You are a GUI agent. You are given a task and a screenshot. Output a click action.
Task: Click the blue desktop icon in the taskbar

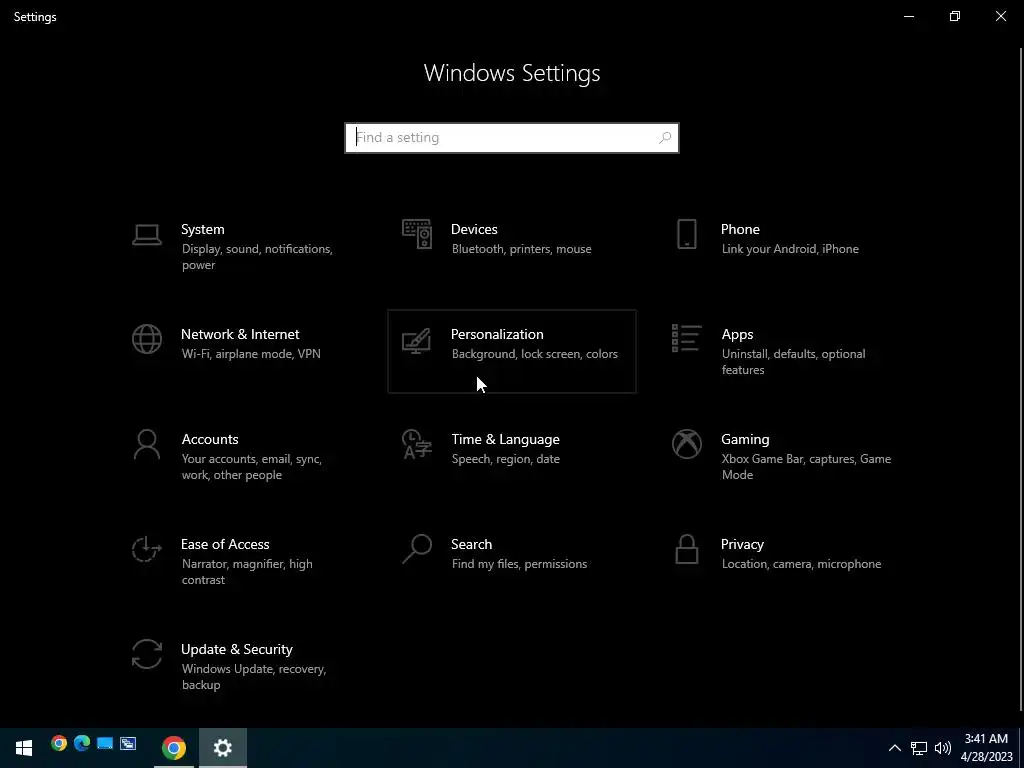point(104,743)
